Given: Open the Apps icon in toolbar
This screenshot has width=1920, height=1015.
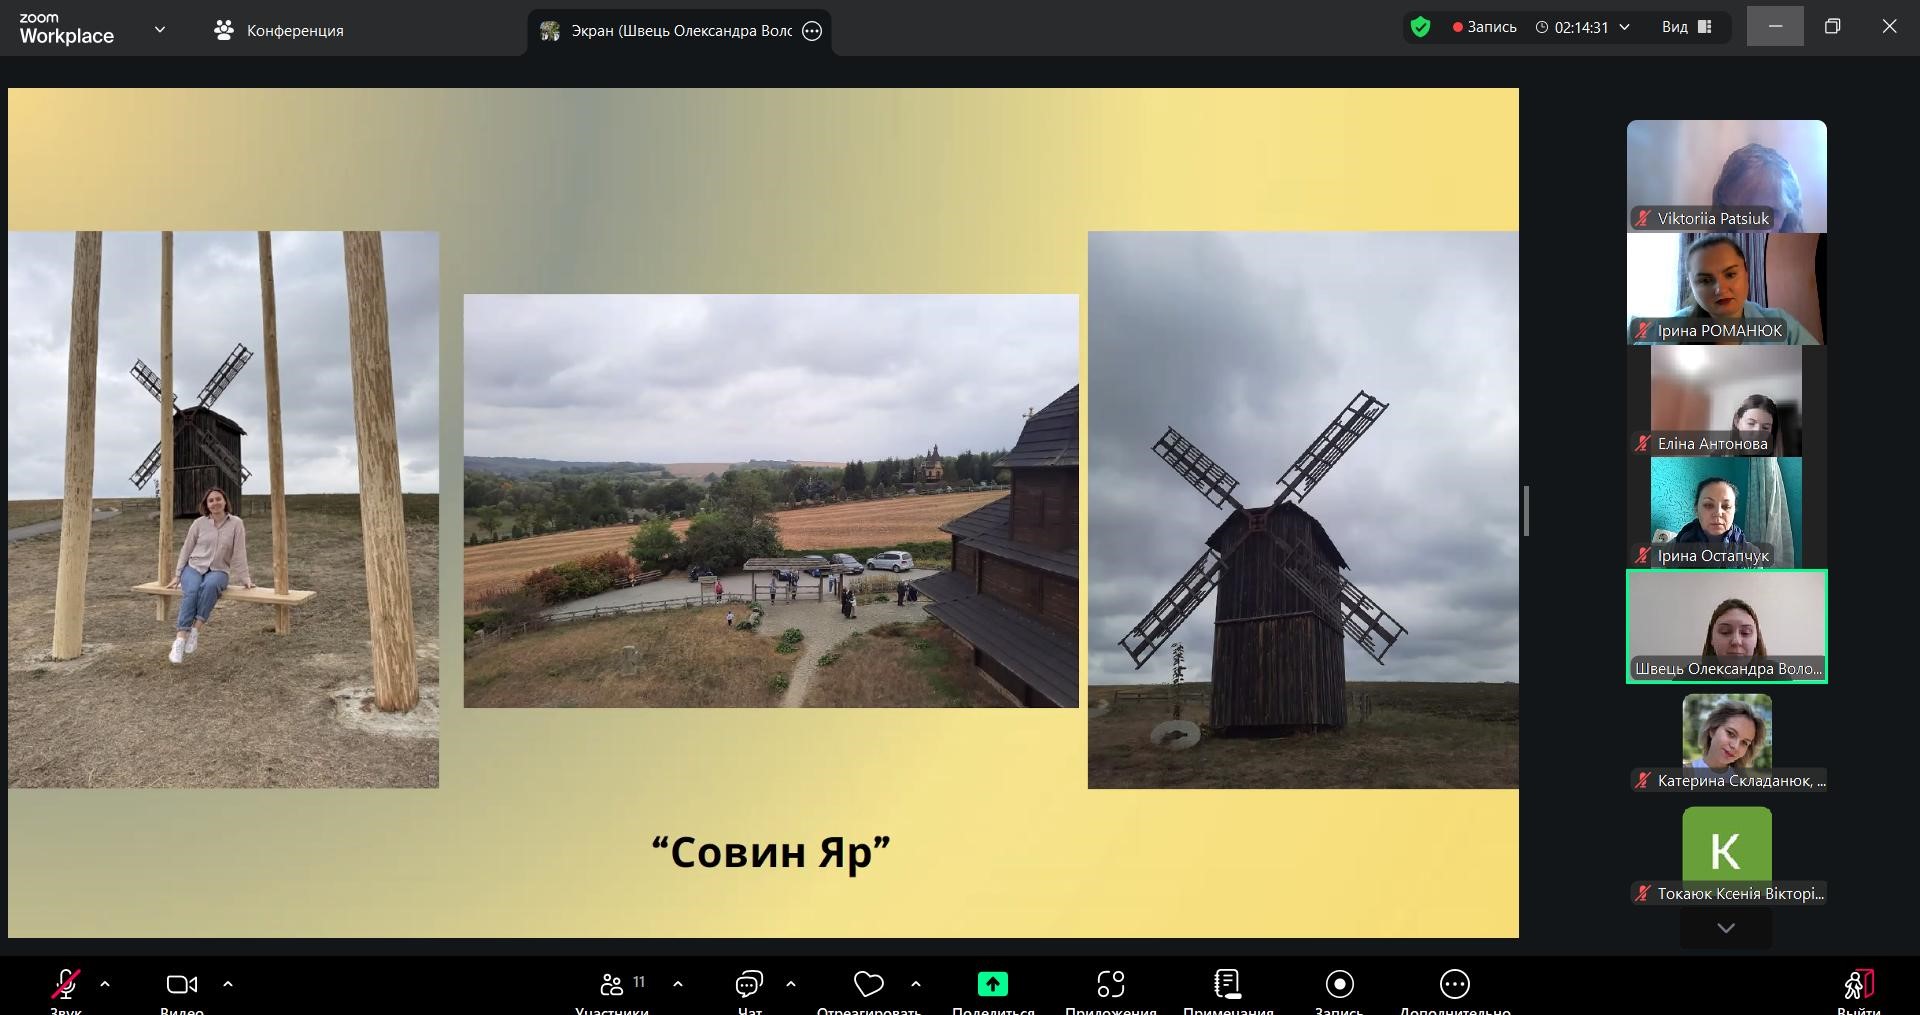Looking at the screenshot, I should [1110, 985].
